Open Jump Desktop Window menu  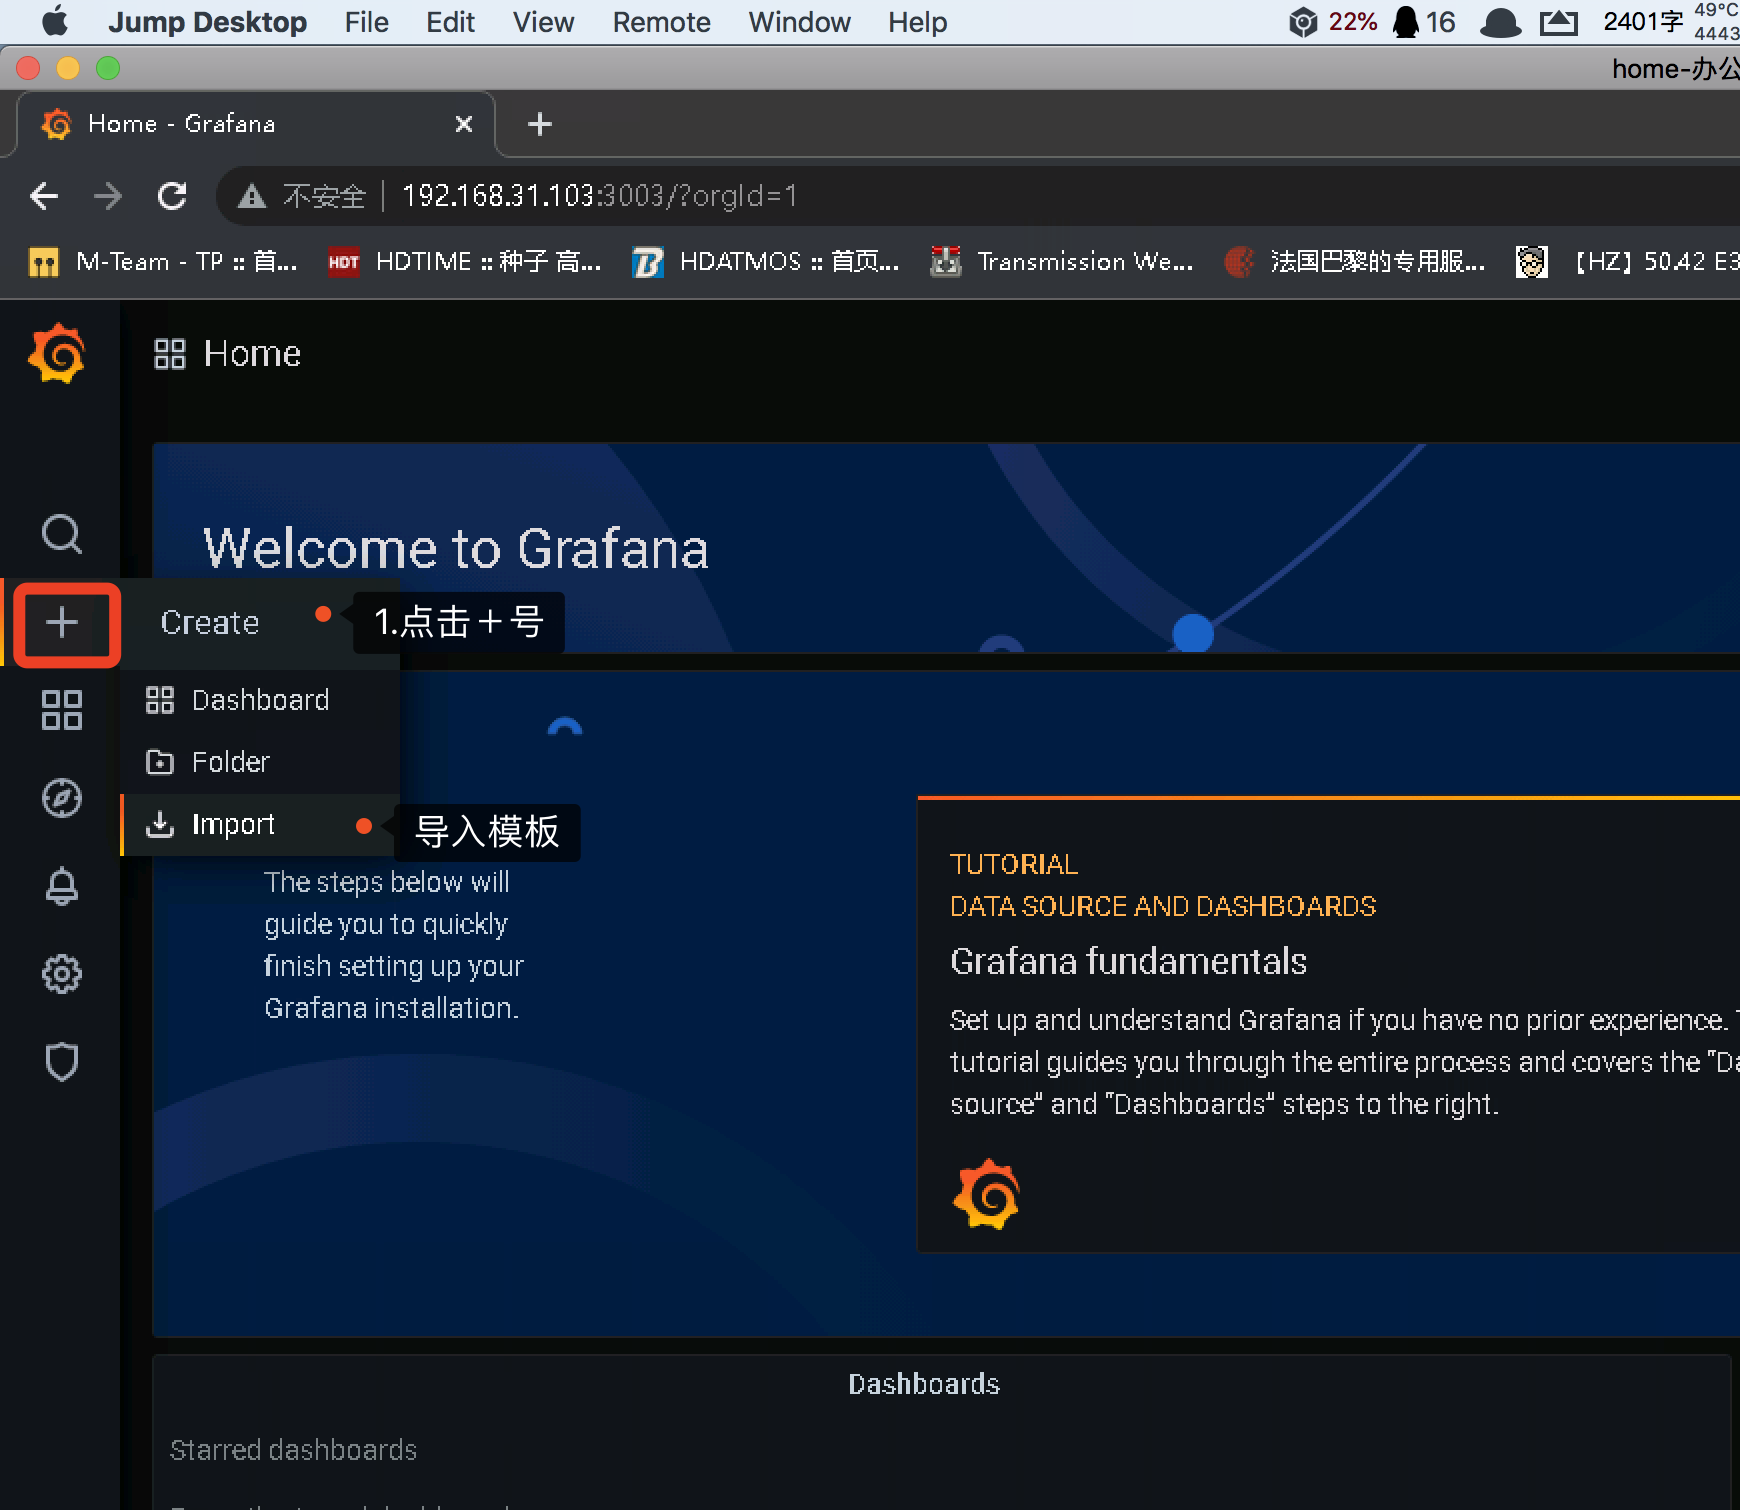tap(800, 22)
